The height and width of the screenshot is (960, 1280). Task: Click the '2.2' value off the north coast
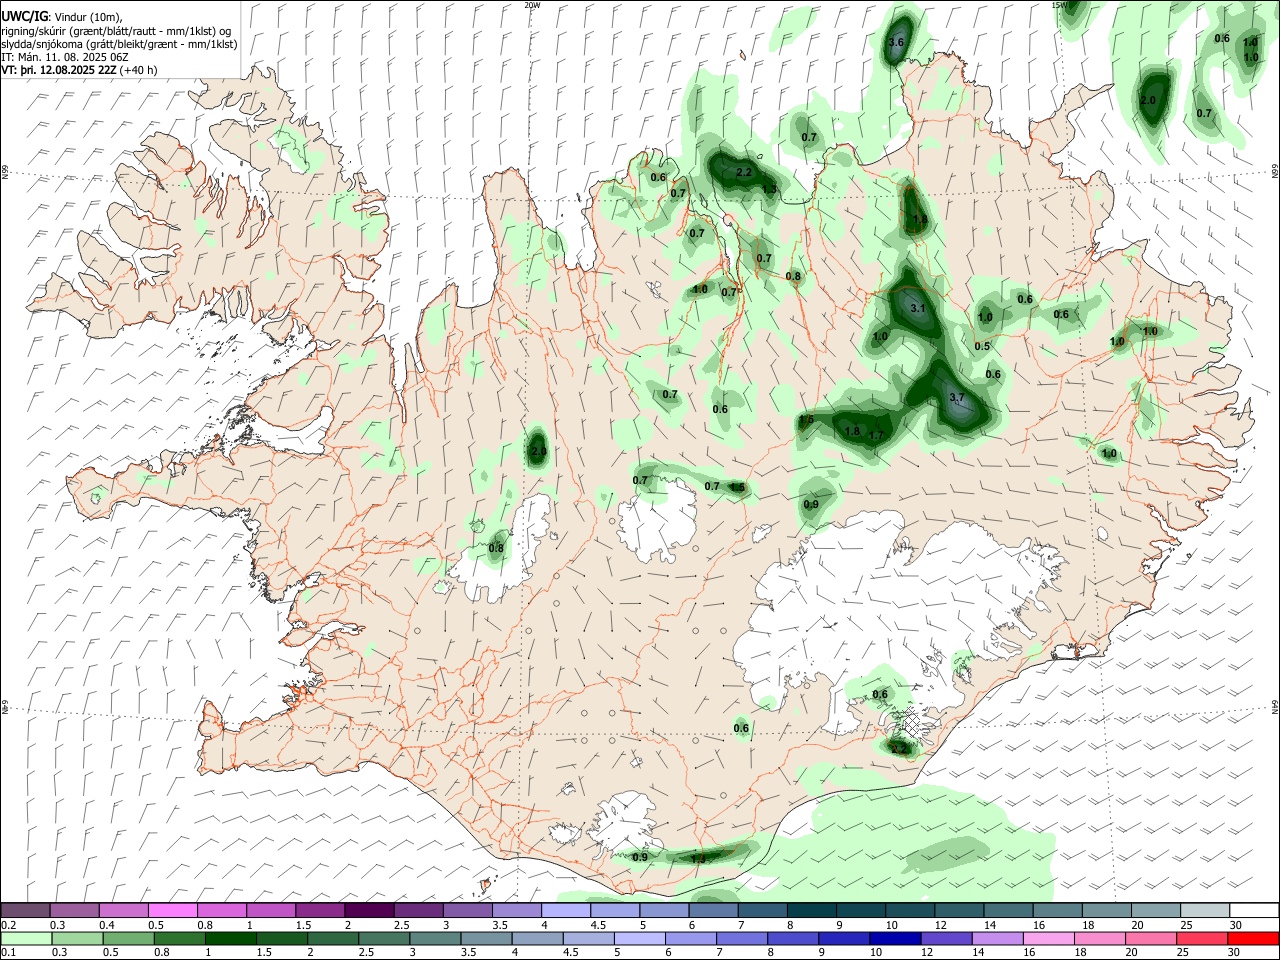[744, 172]
